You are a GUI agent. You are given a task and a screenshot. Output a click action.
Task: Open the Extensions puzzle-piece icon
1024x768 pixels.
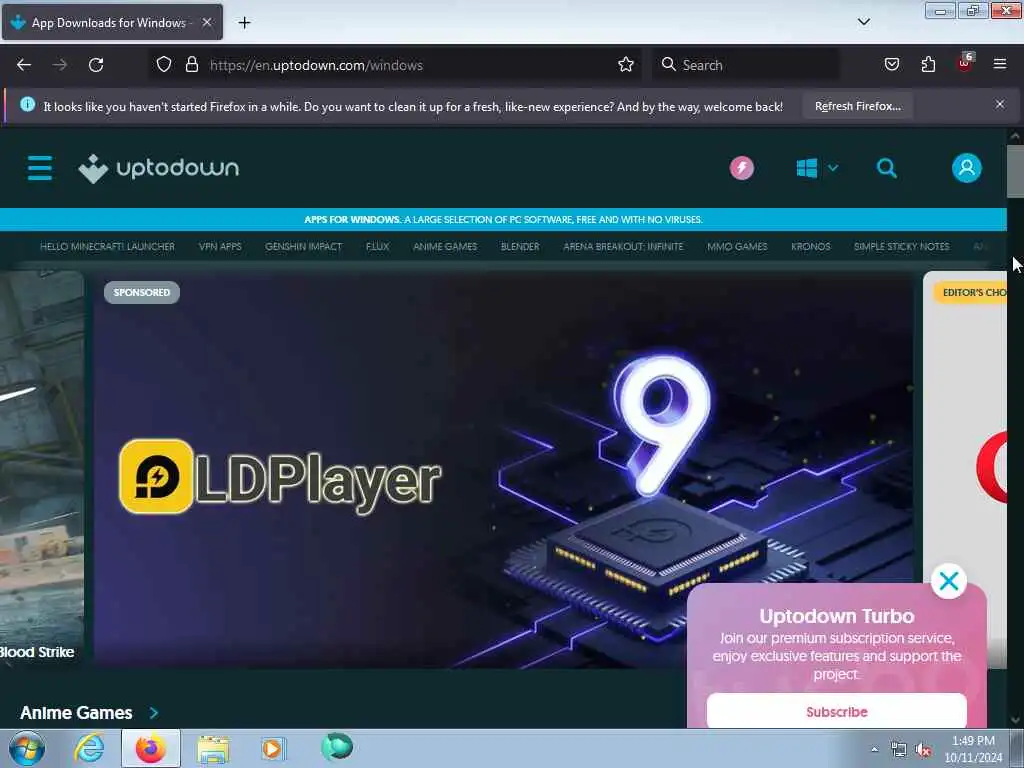coord(928,64)
